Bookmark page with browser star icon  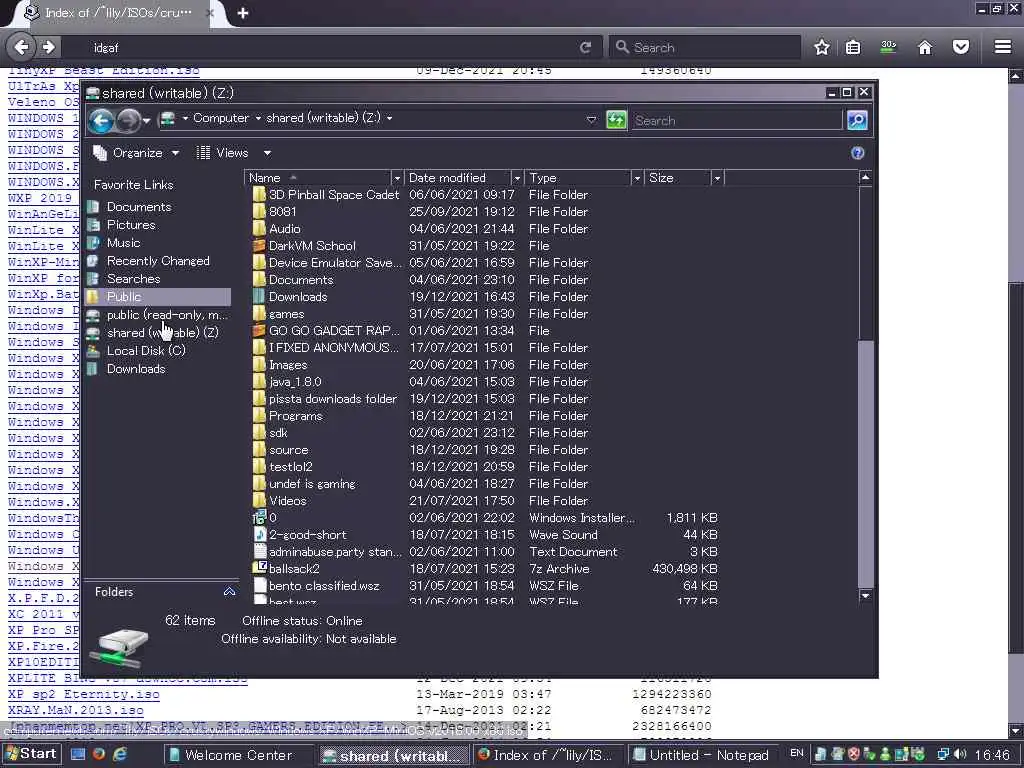tap(822, 48)
